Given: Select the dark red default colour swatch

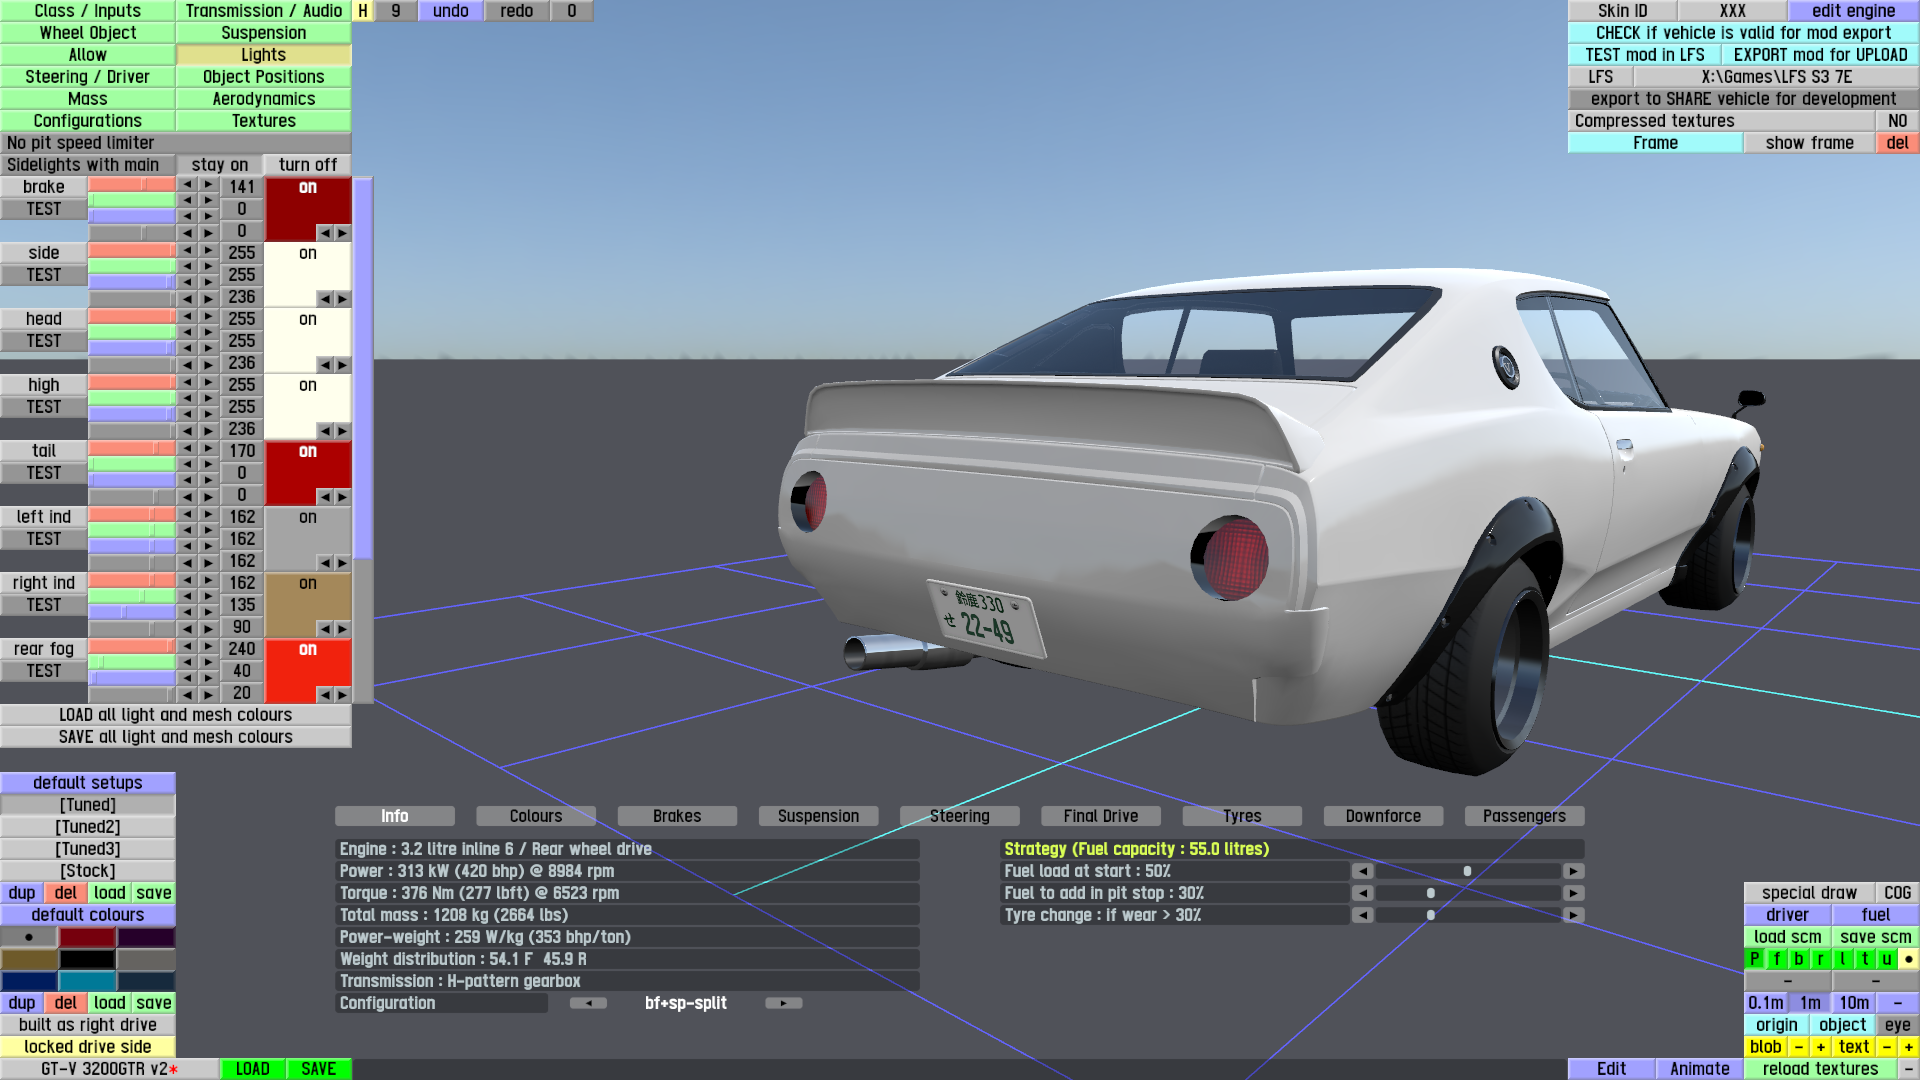Looking at the screenshot, I should click(x=87, y=937).
